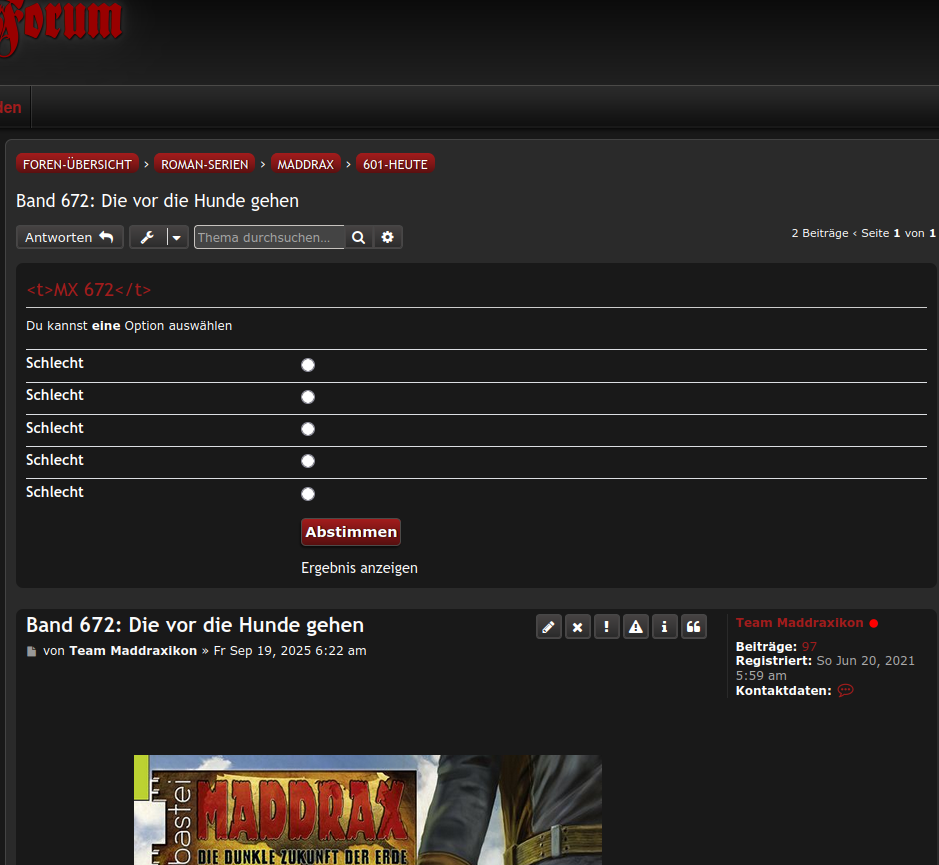The width and height of the screenshot is (939, 865).
Task: Click the Ergebnis anzeigen link
Action: tap(359, 568)
